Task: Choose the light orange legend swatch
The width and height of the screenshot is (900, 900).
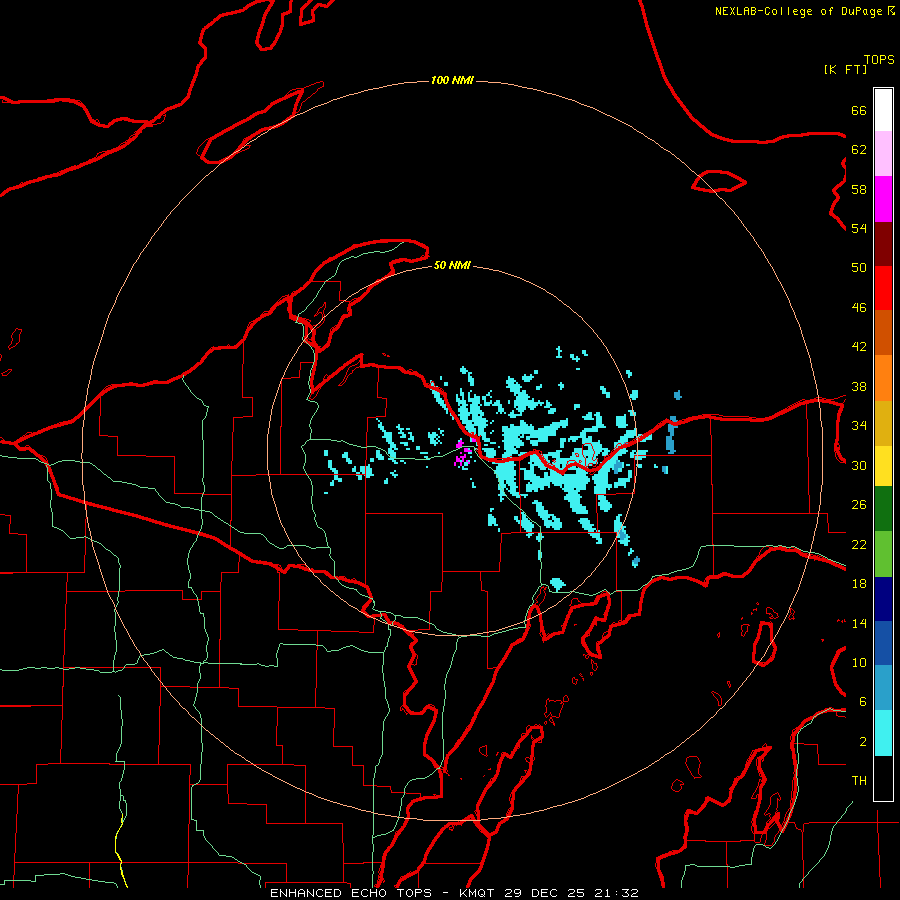Action: [883, 378]
